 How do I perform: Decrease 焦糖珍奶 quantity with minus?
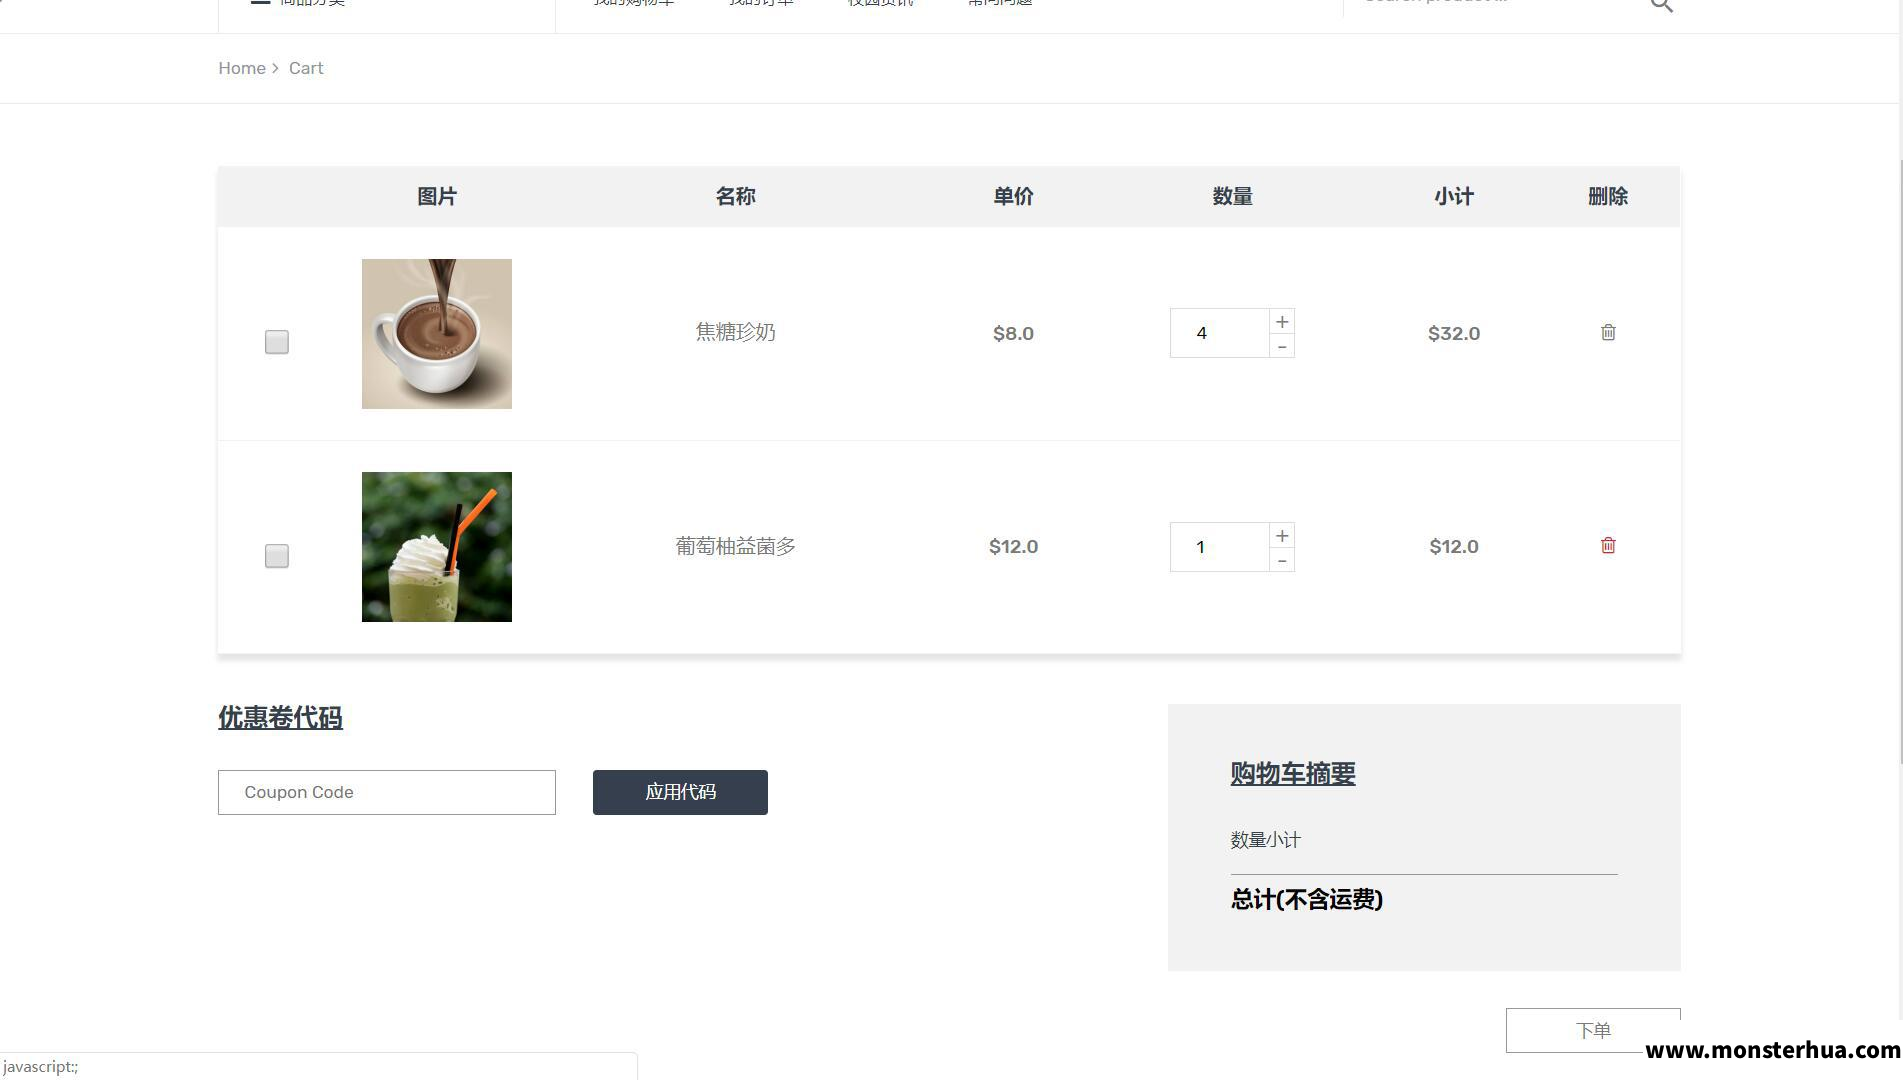pos(1282,346)
